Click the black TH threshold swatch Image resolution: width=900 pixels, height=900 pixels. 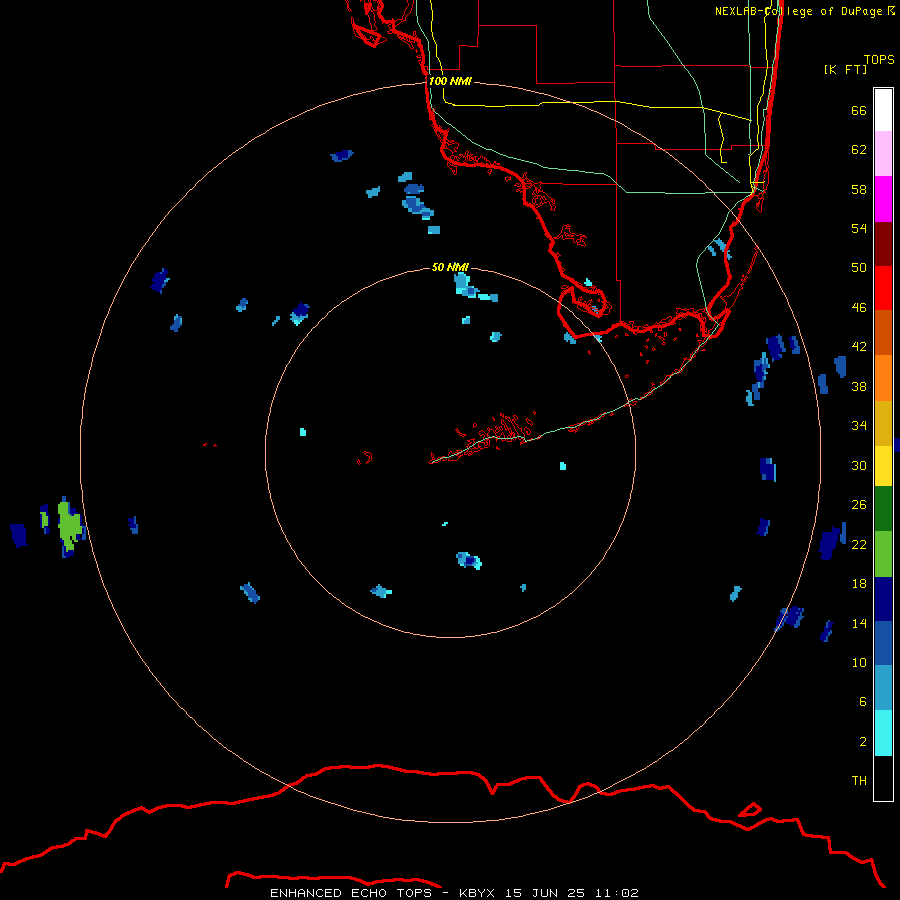(x=883, y=778)
